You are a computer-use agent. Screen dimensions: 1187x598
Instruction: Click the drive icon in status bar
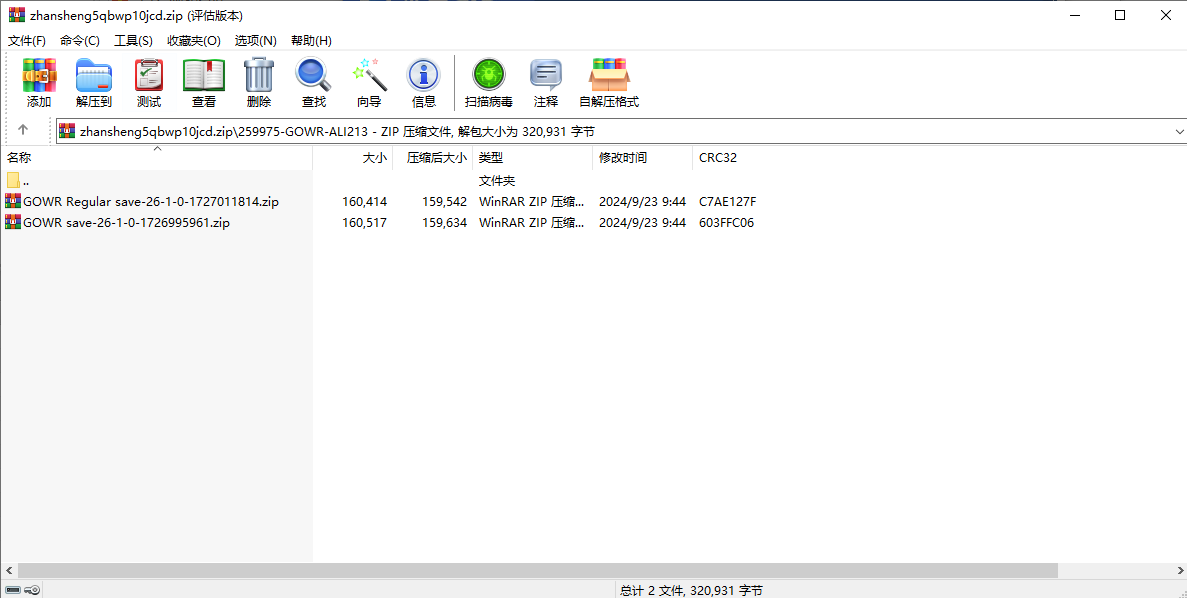(13, 590)
